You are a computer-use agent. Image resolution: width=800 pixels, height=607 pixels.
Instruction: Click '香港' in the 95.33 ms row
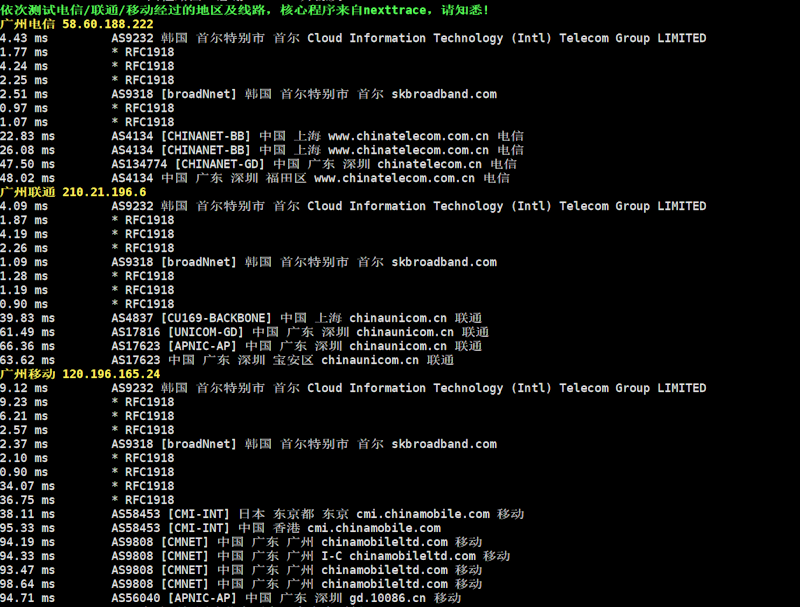(x=286, y=528)
